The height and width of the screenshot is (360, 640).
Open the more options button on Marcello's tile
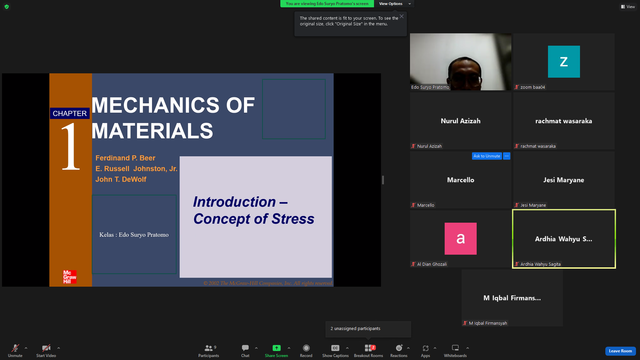point(507,156)
